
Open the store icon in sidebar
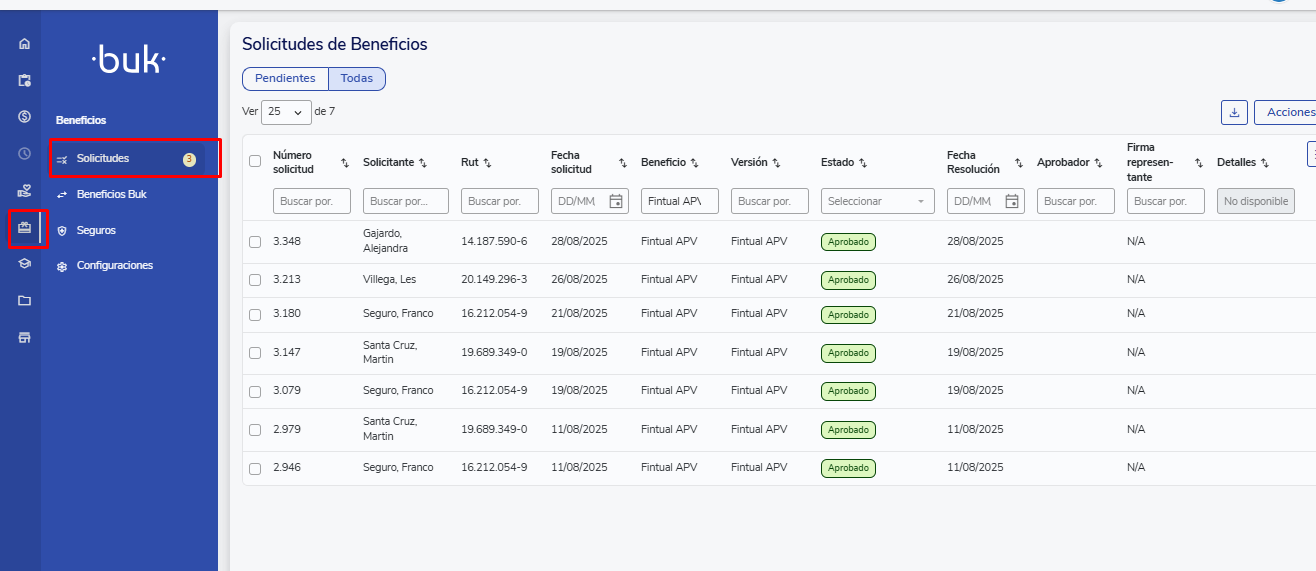(x=25, y=337)
